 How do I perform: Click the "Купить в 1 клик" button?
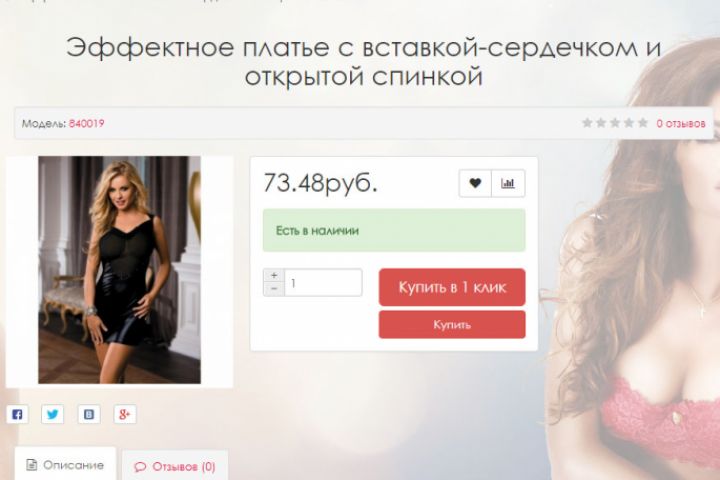(452, 287)
